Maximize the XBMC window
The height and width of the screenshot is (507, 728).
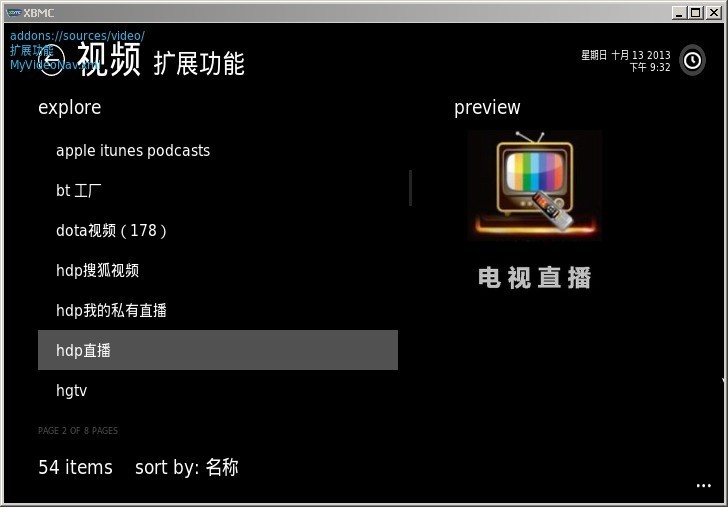(696, 13)
